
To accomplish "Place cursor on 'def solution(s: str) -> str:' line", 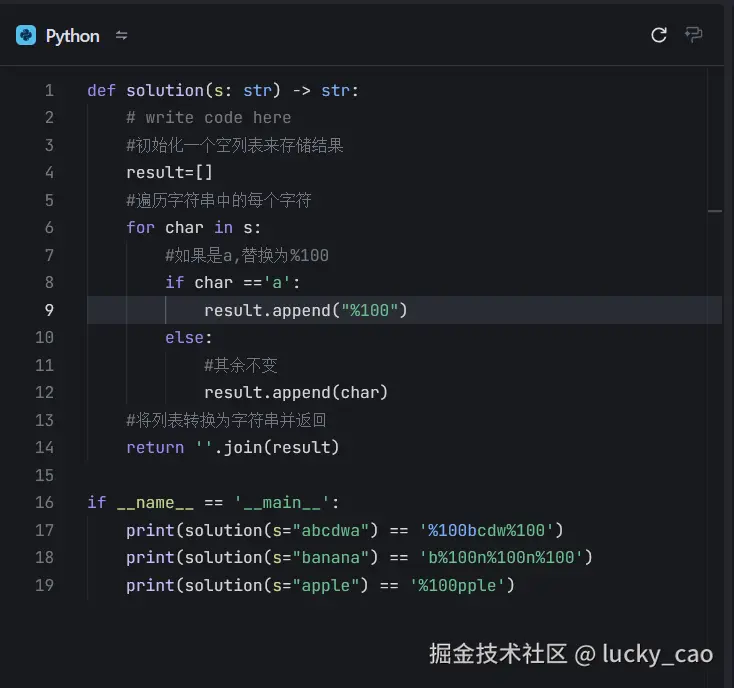I will coord(223,90).
